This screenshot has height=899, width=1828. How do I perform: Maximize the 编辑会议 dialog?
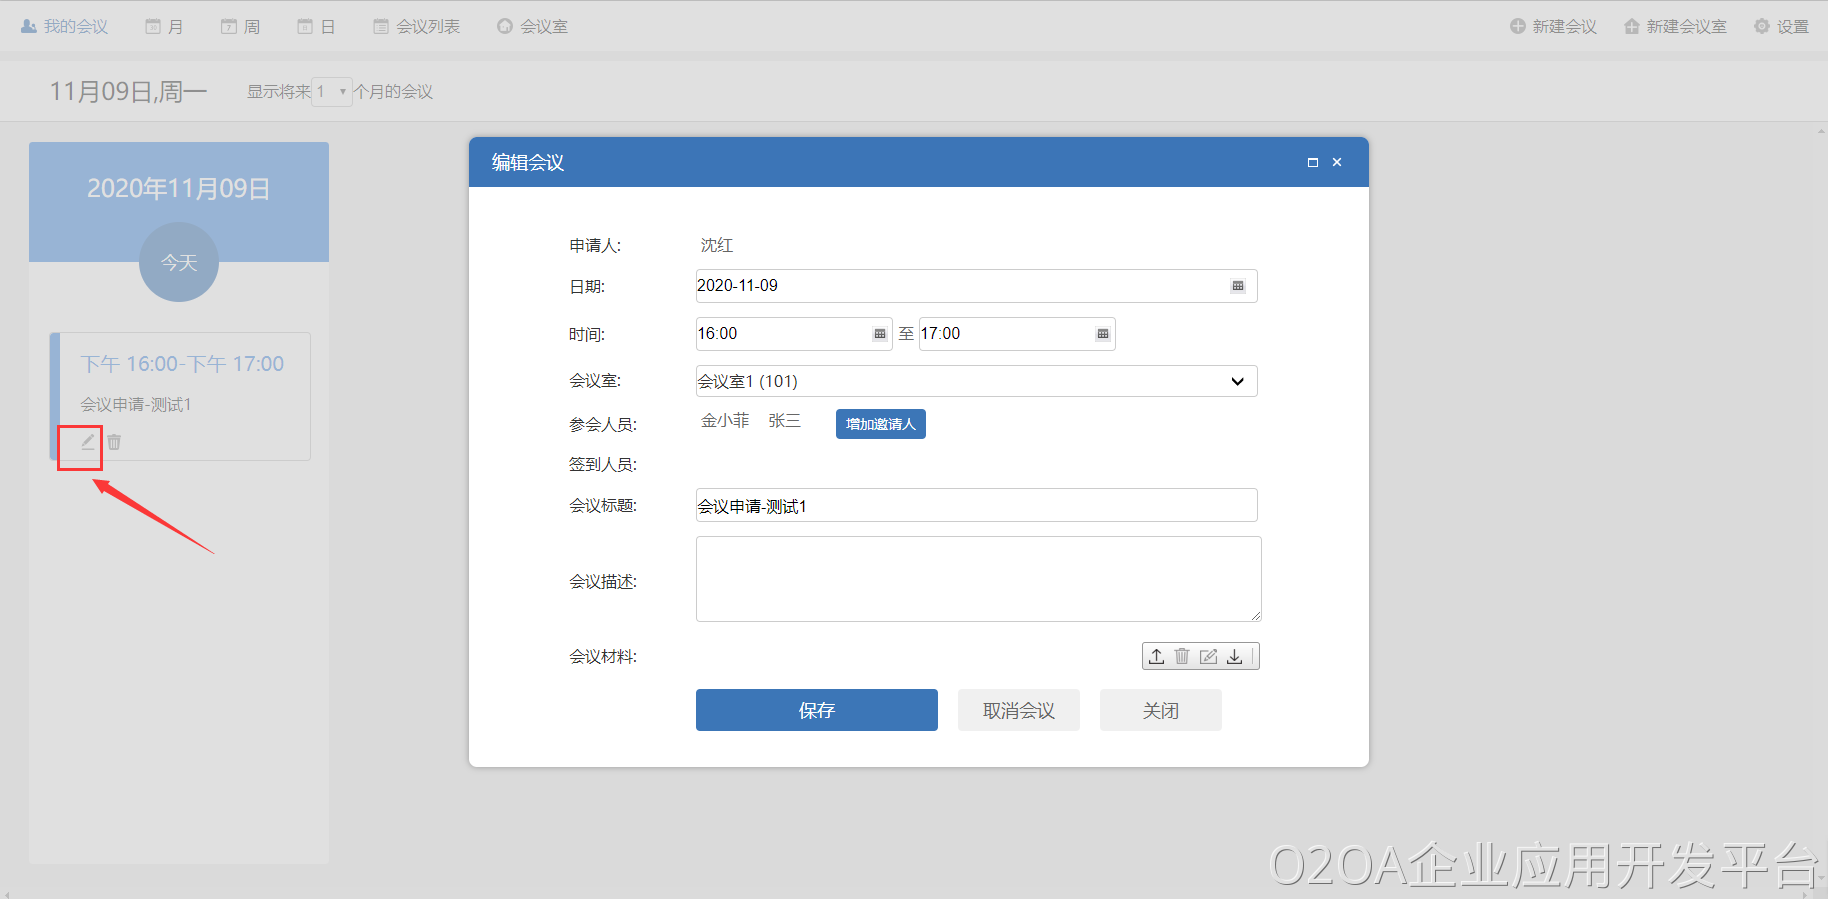coord(1313,162)
